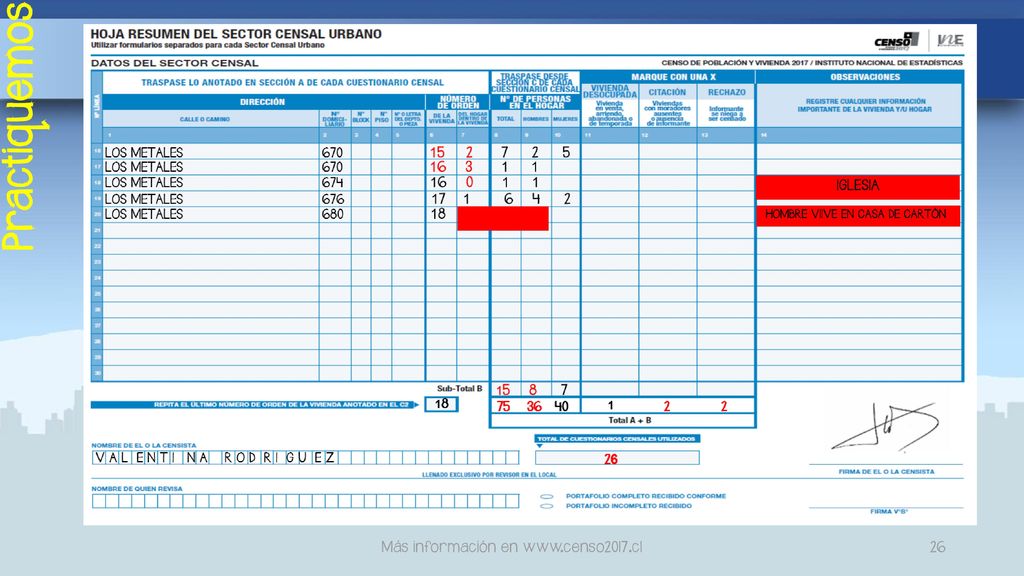Click the boxed 18 last order number
Screen dimensions: 1024x576
point(442,404)
